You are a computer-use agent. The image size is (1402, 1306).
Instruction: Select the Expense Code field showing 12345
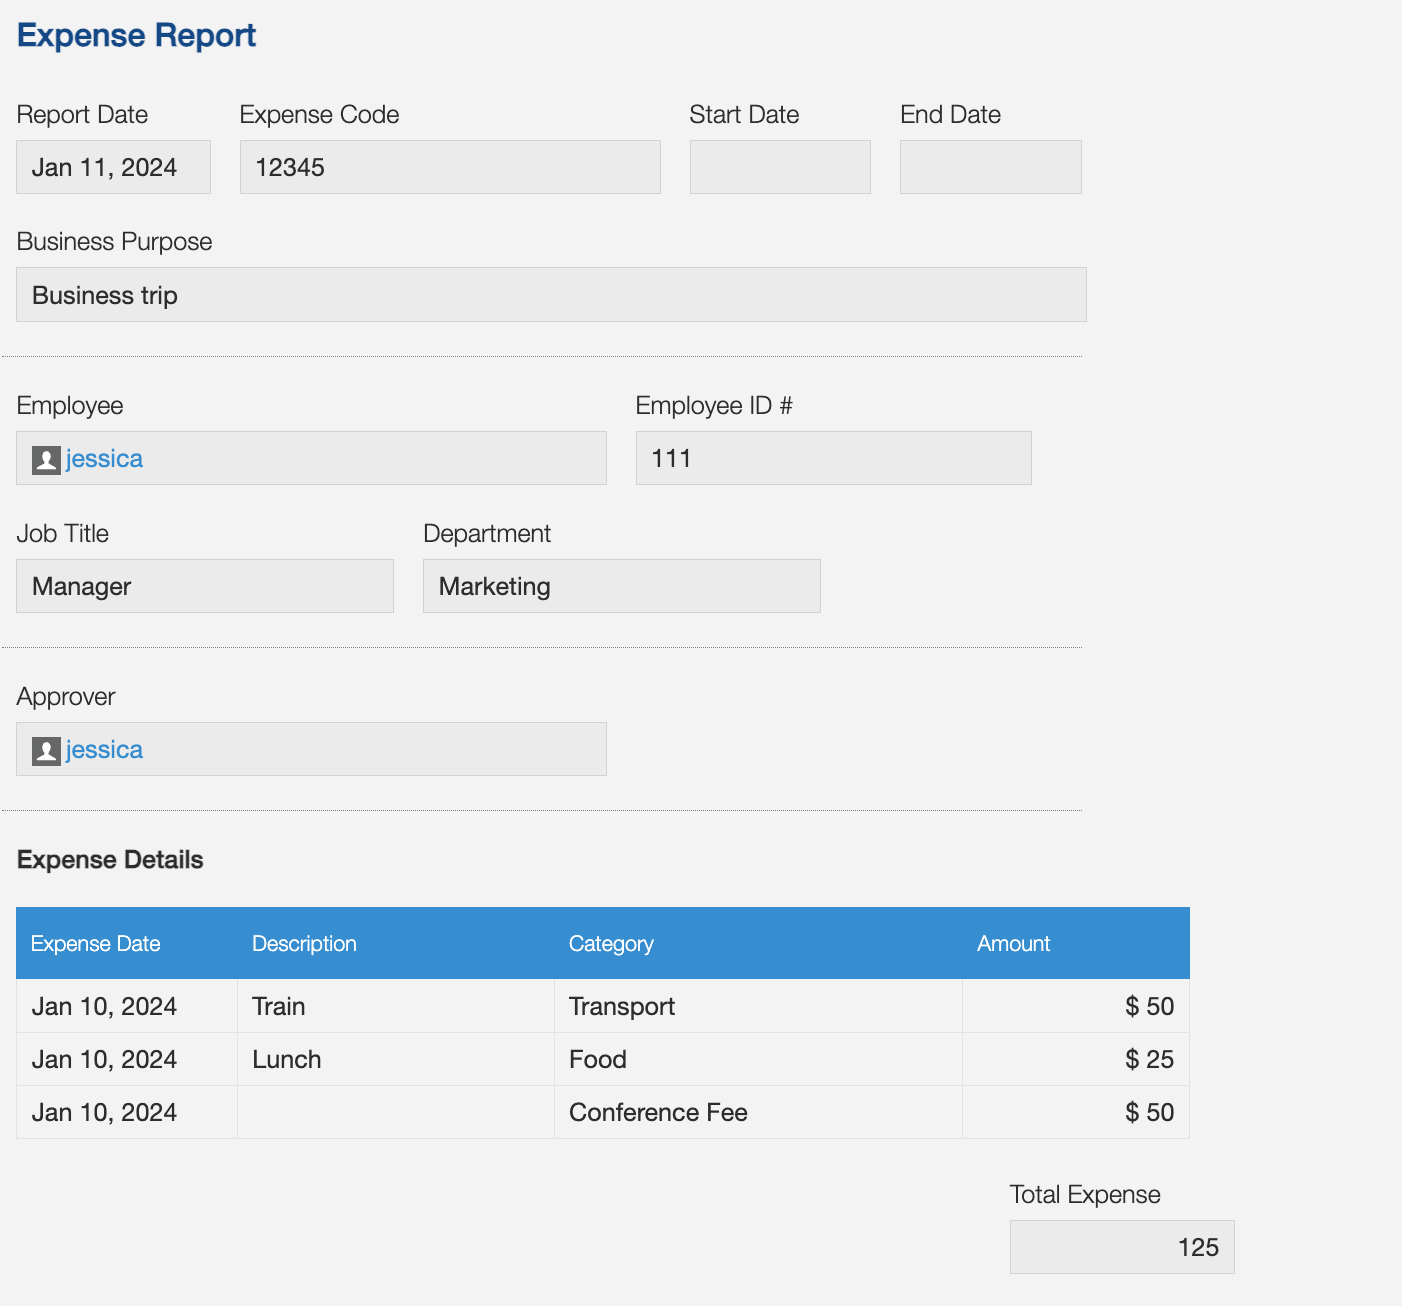pos(449,167)
